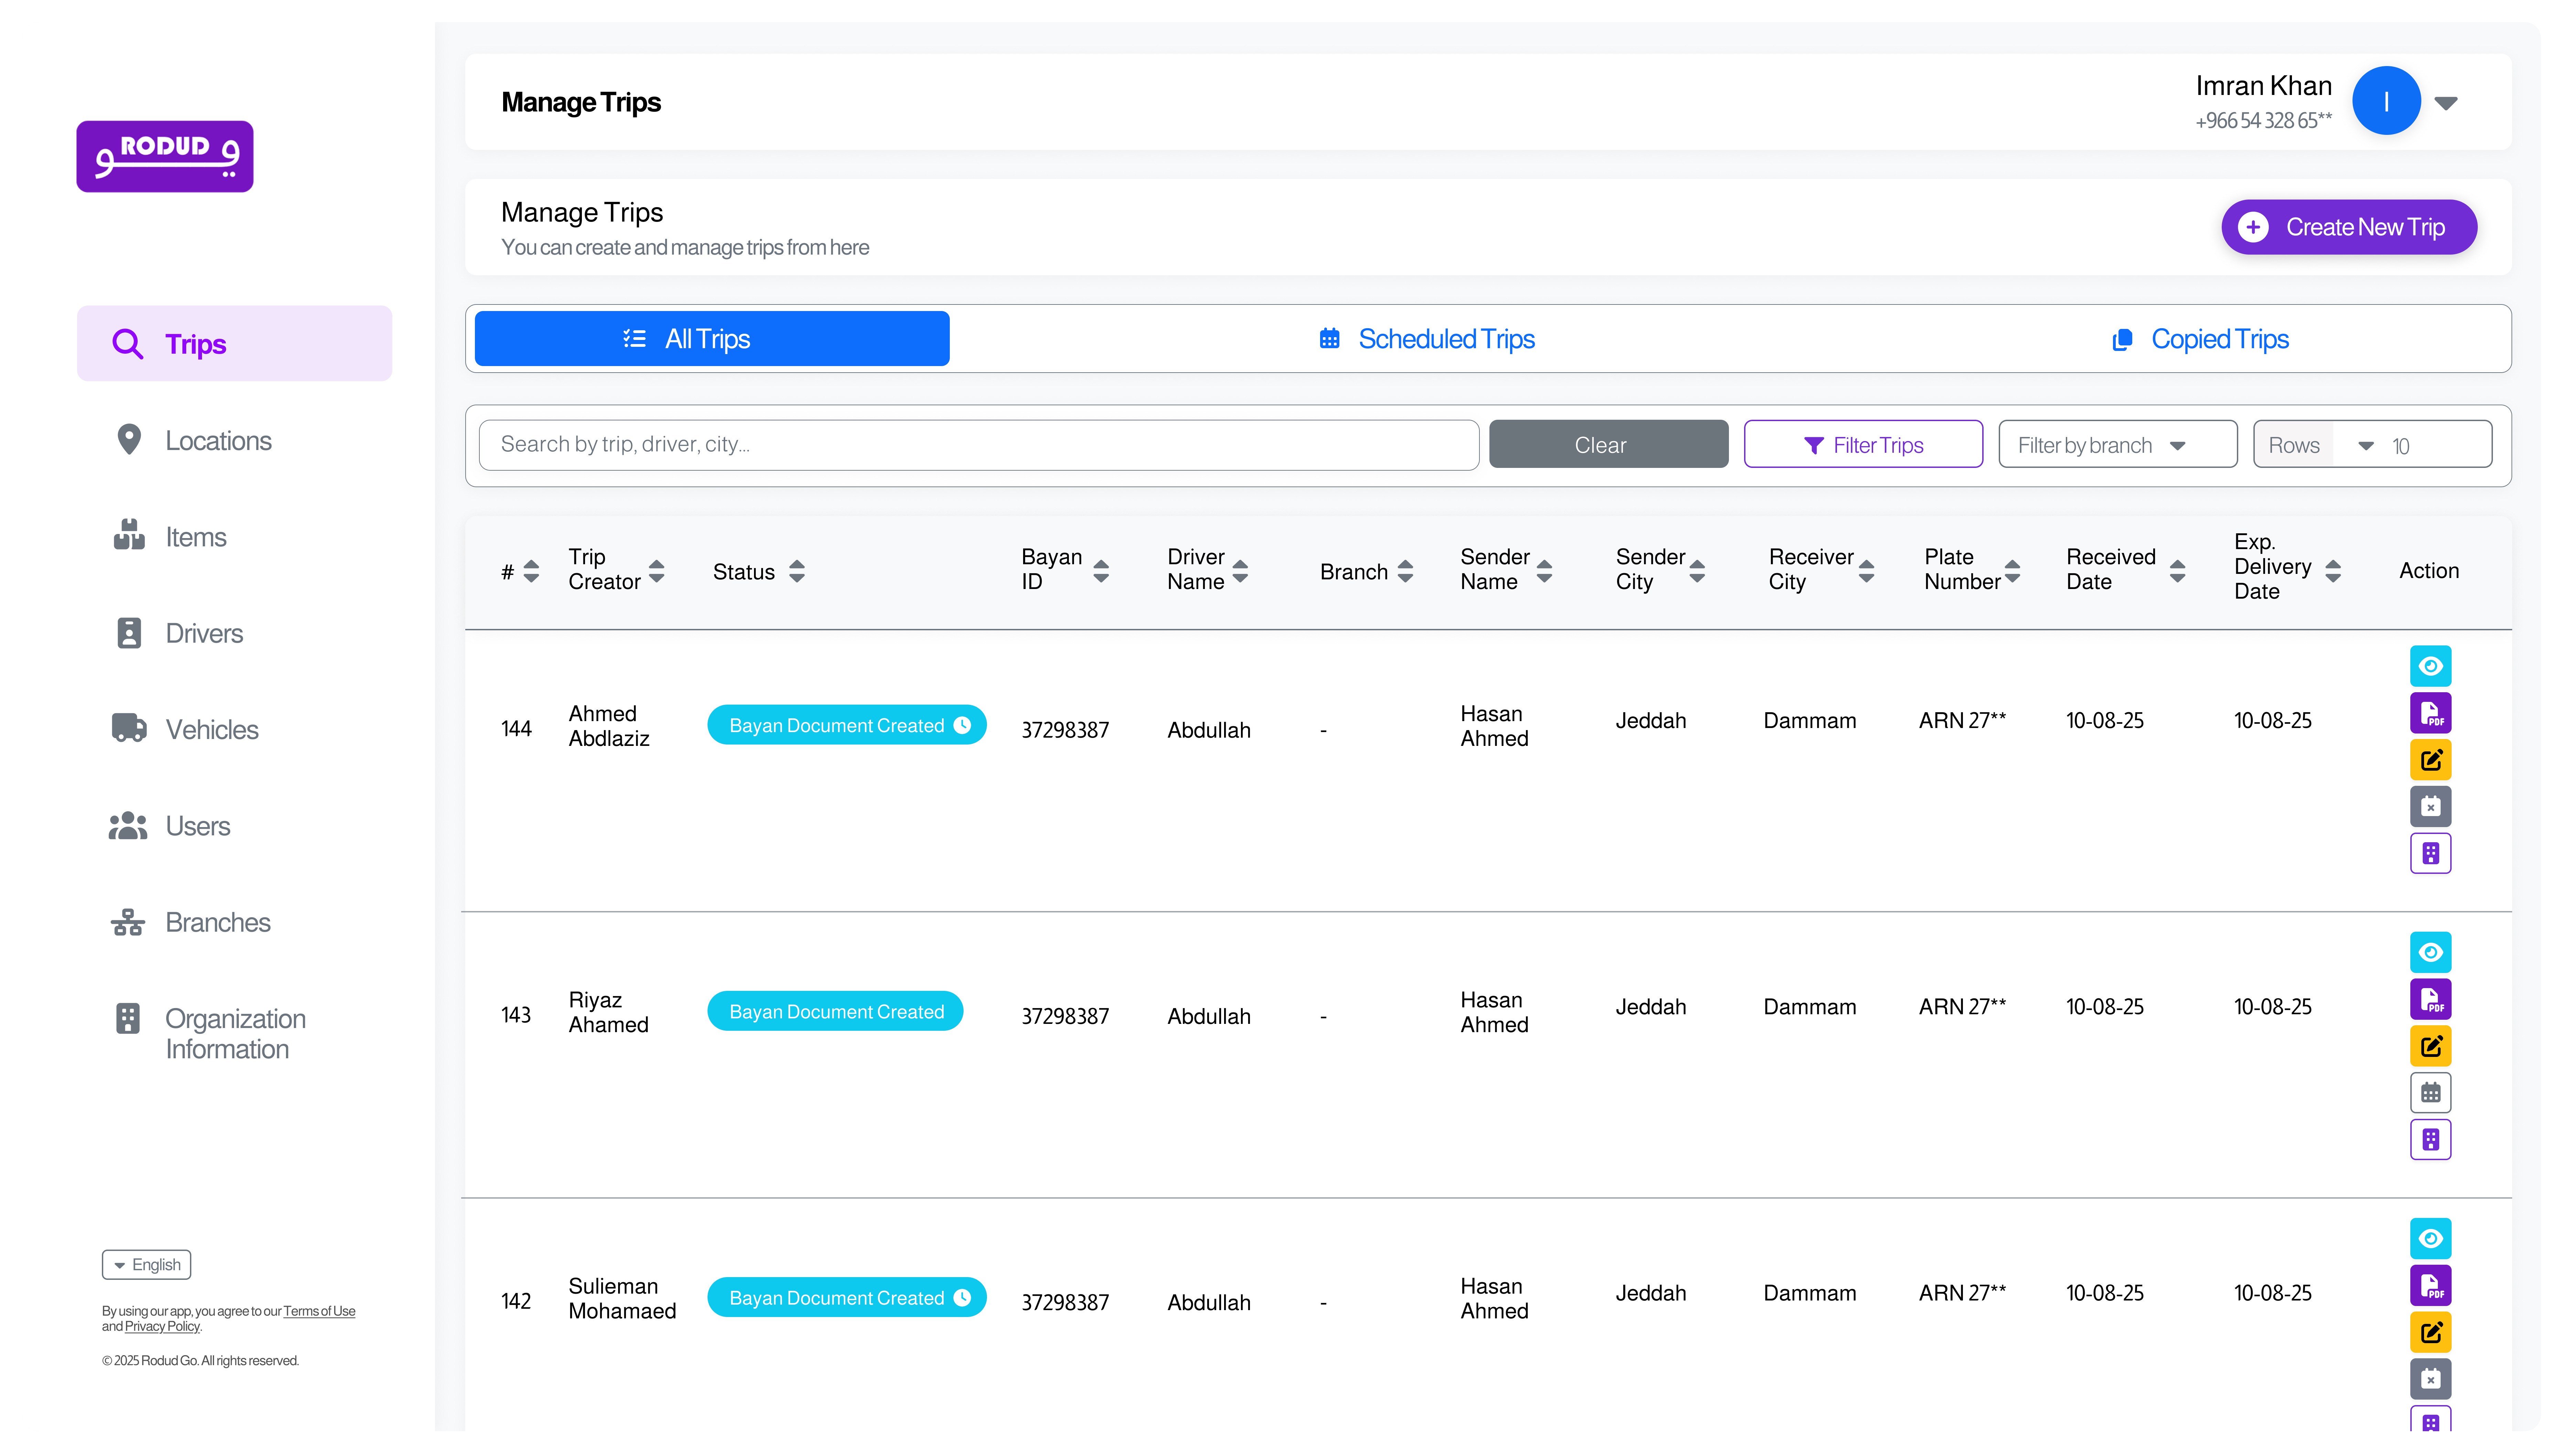Screen dimensions: 2570x1456
Task: Download PDF for trip 142
Action: 2430,1285
